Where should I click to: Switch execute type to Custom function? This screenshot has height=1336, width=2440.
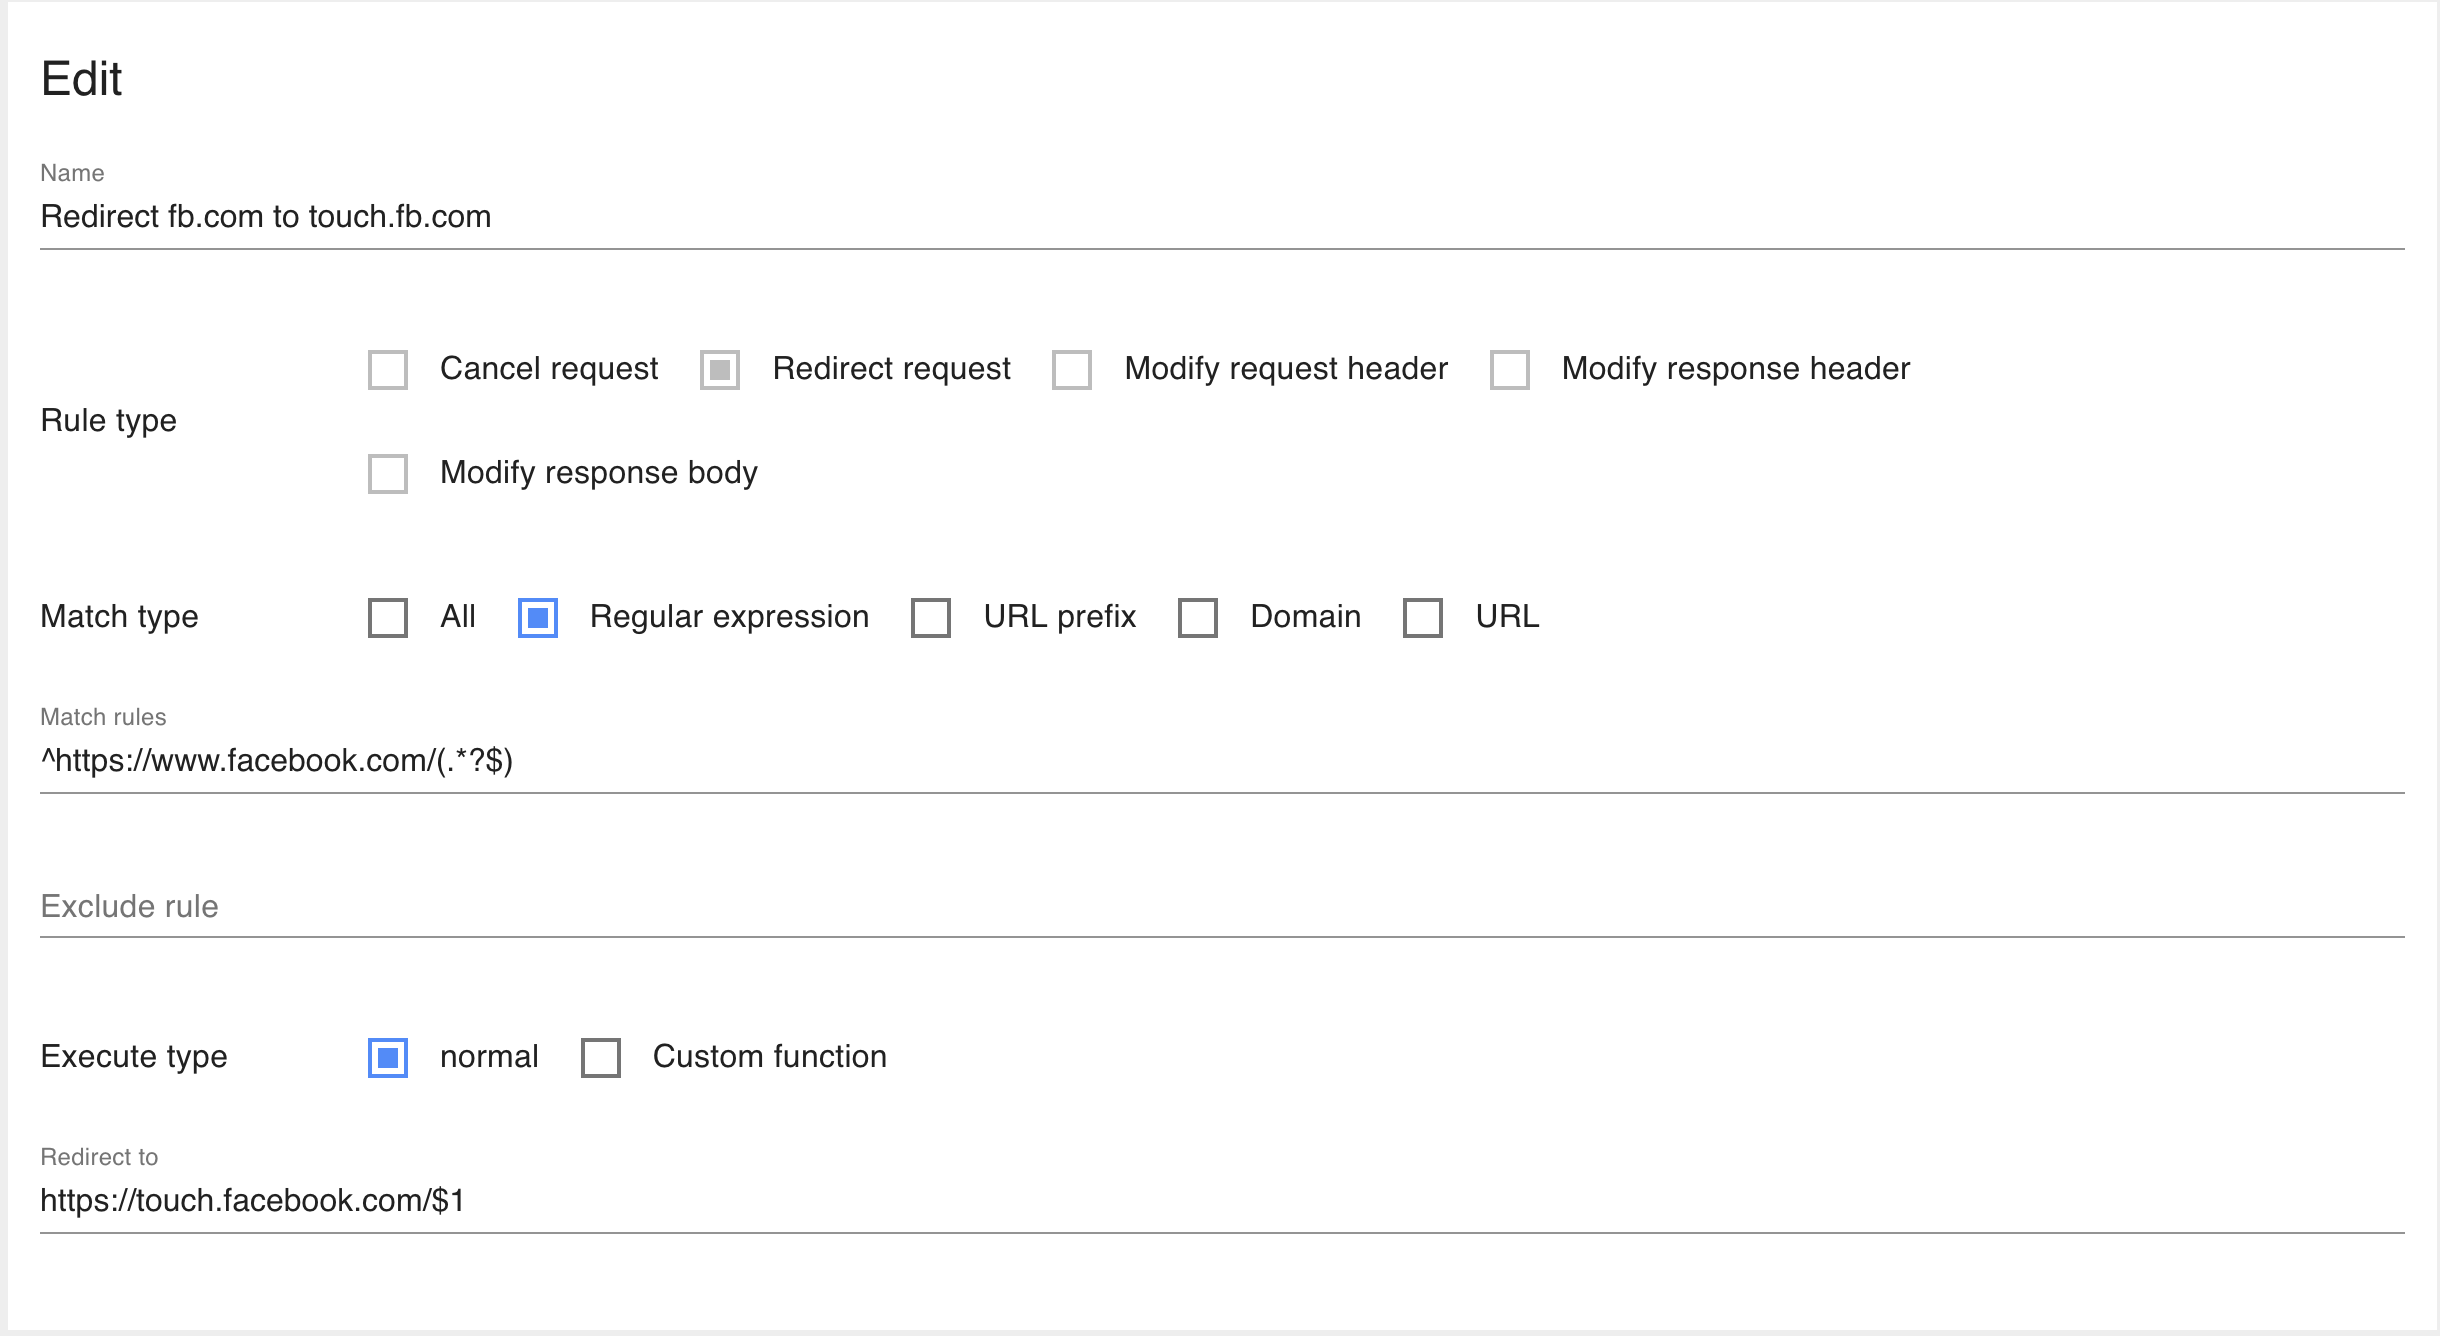coord(601,1057)
